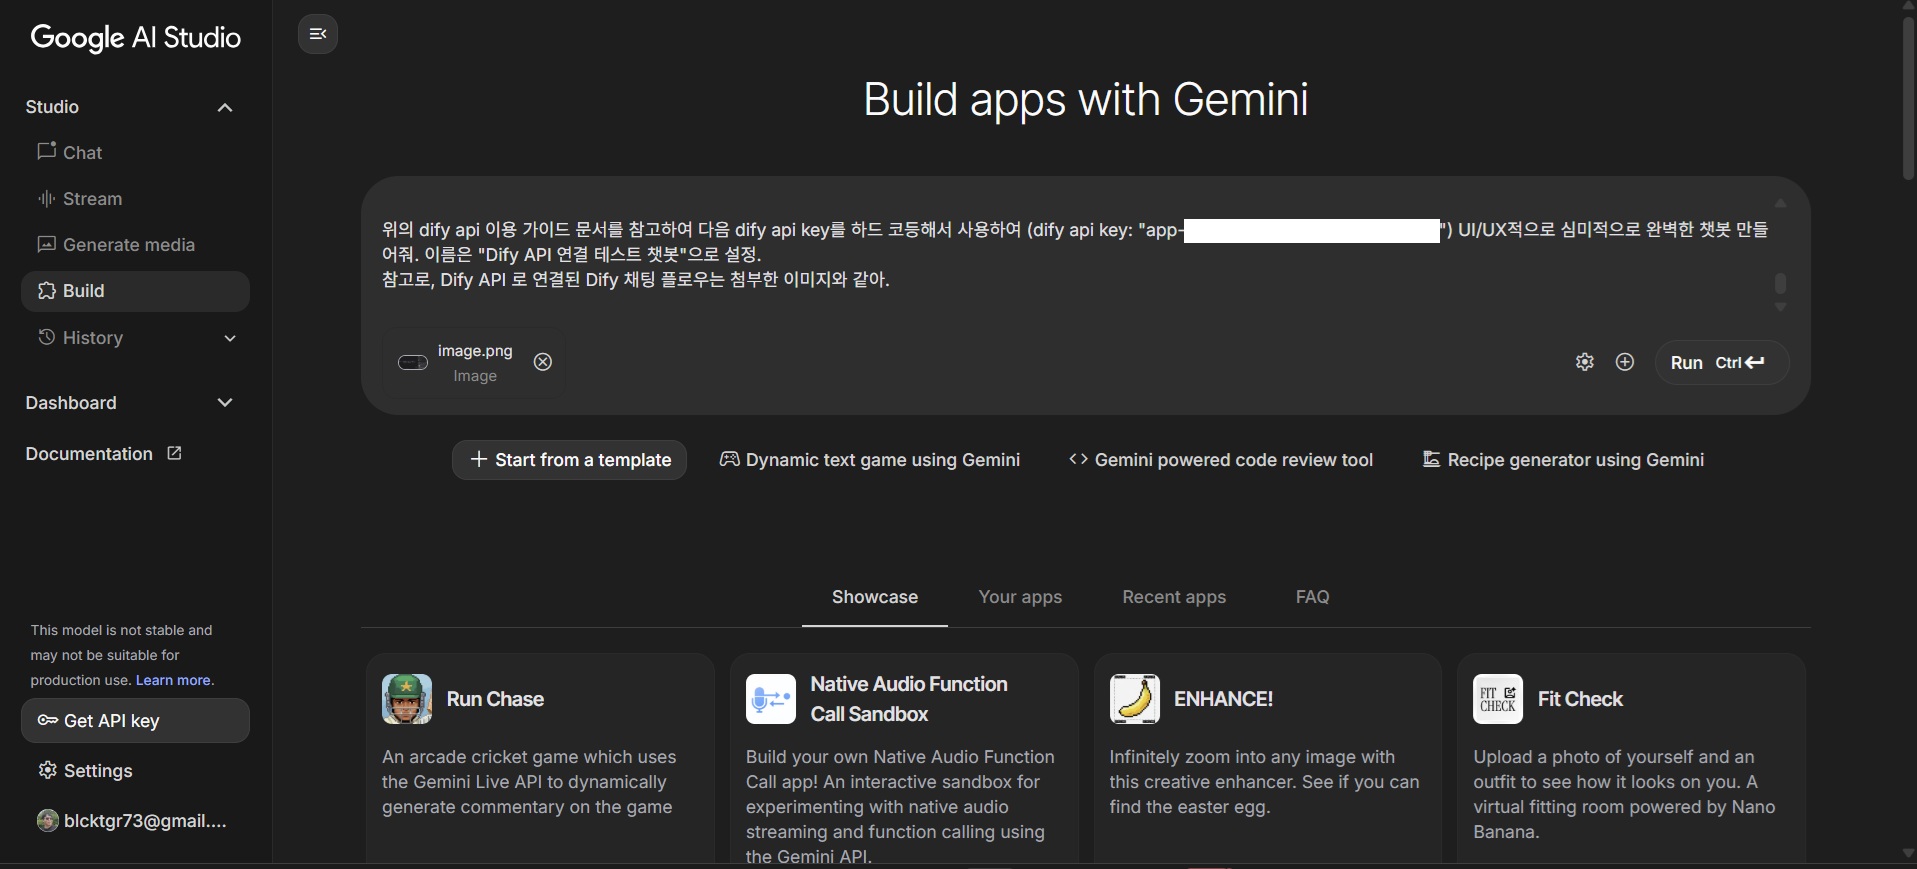
Task: Click inside the prompt text area
Action: pyautogui.click(x=1075, y=255)
